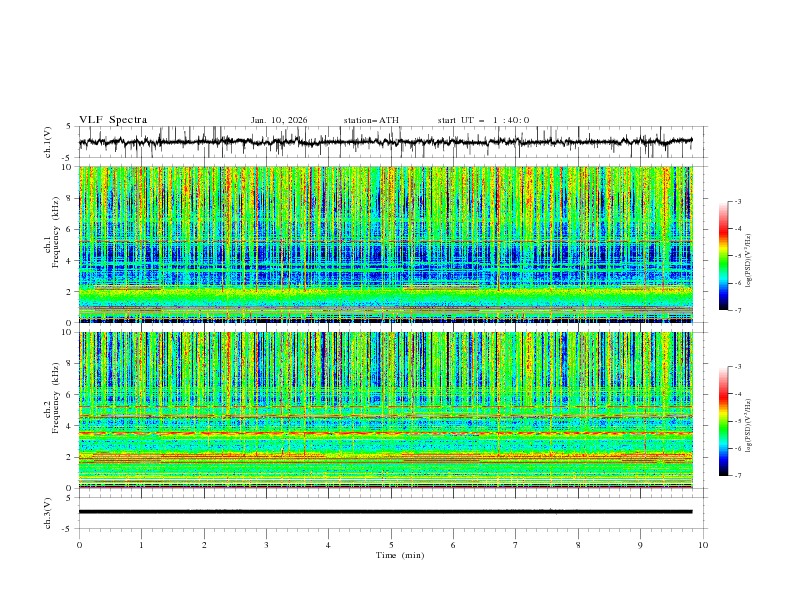Click the ch.2 spectrogram's lower colorbar

pyautogui.click(x=723, y=421)
